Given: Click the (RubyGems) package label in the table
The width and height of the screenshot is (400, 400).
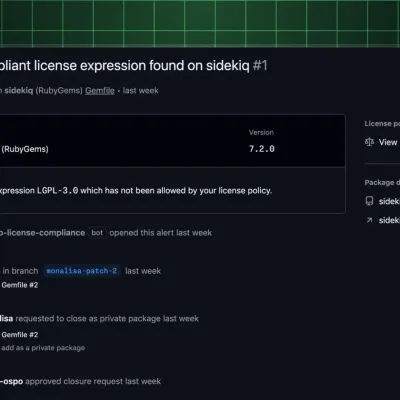Looking at the screenshot, I should click(x=25, y=149).
